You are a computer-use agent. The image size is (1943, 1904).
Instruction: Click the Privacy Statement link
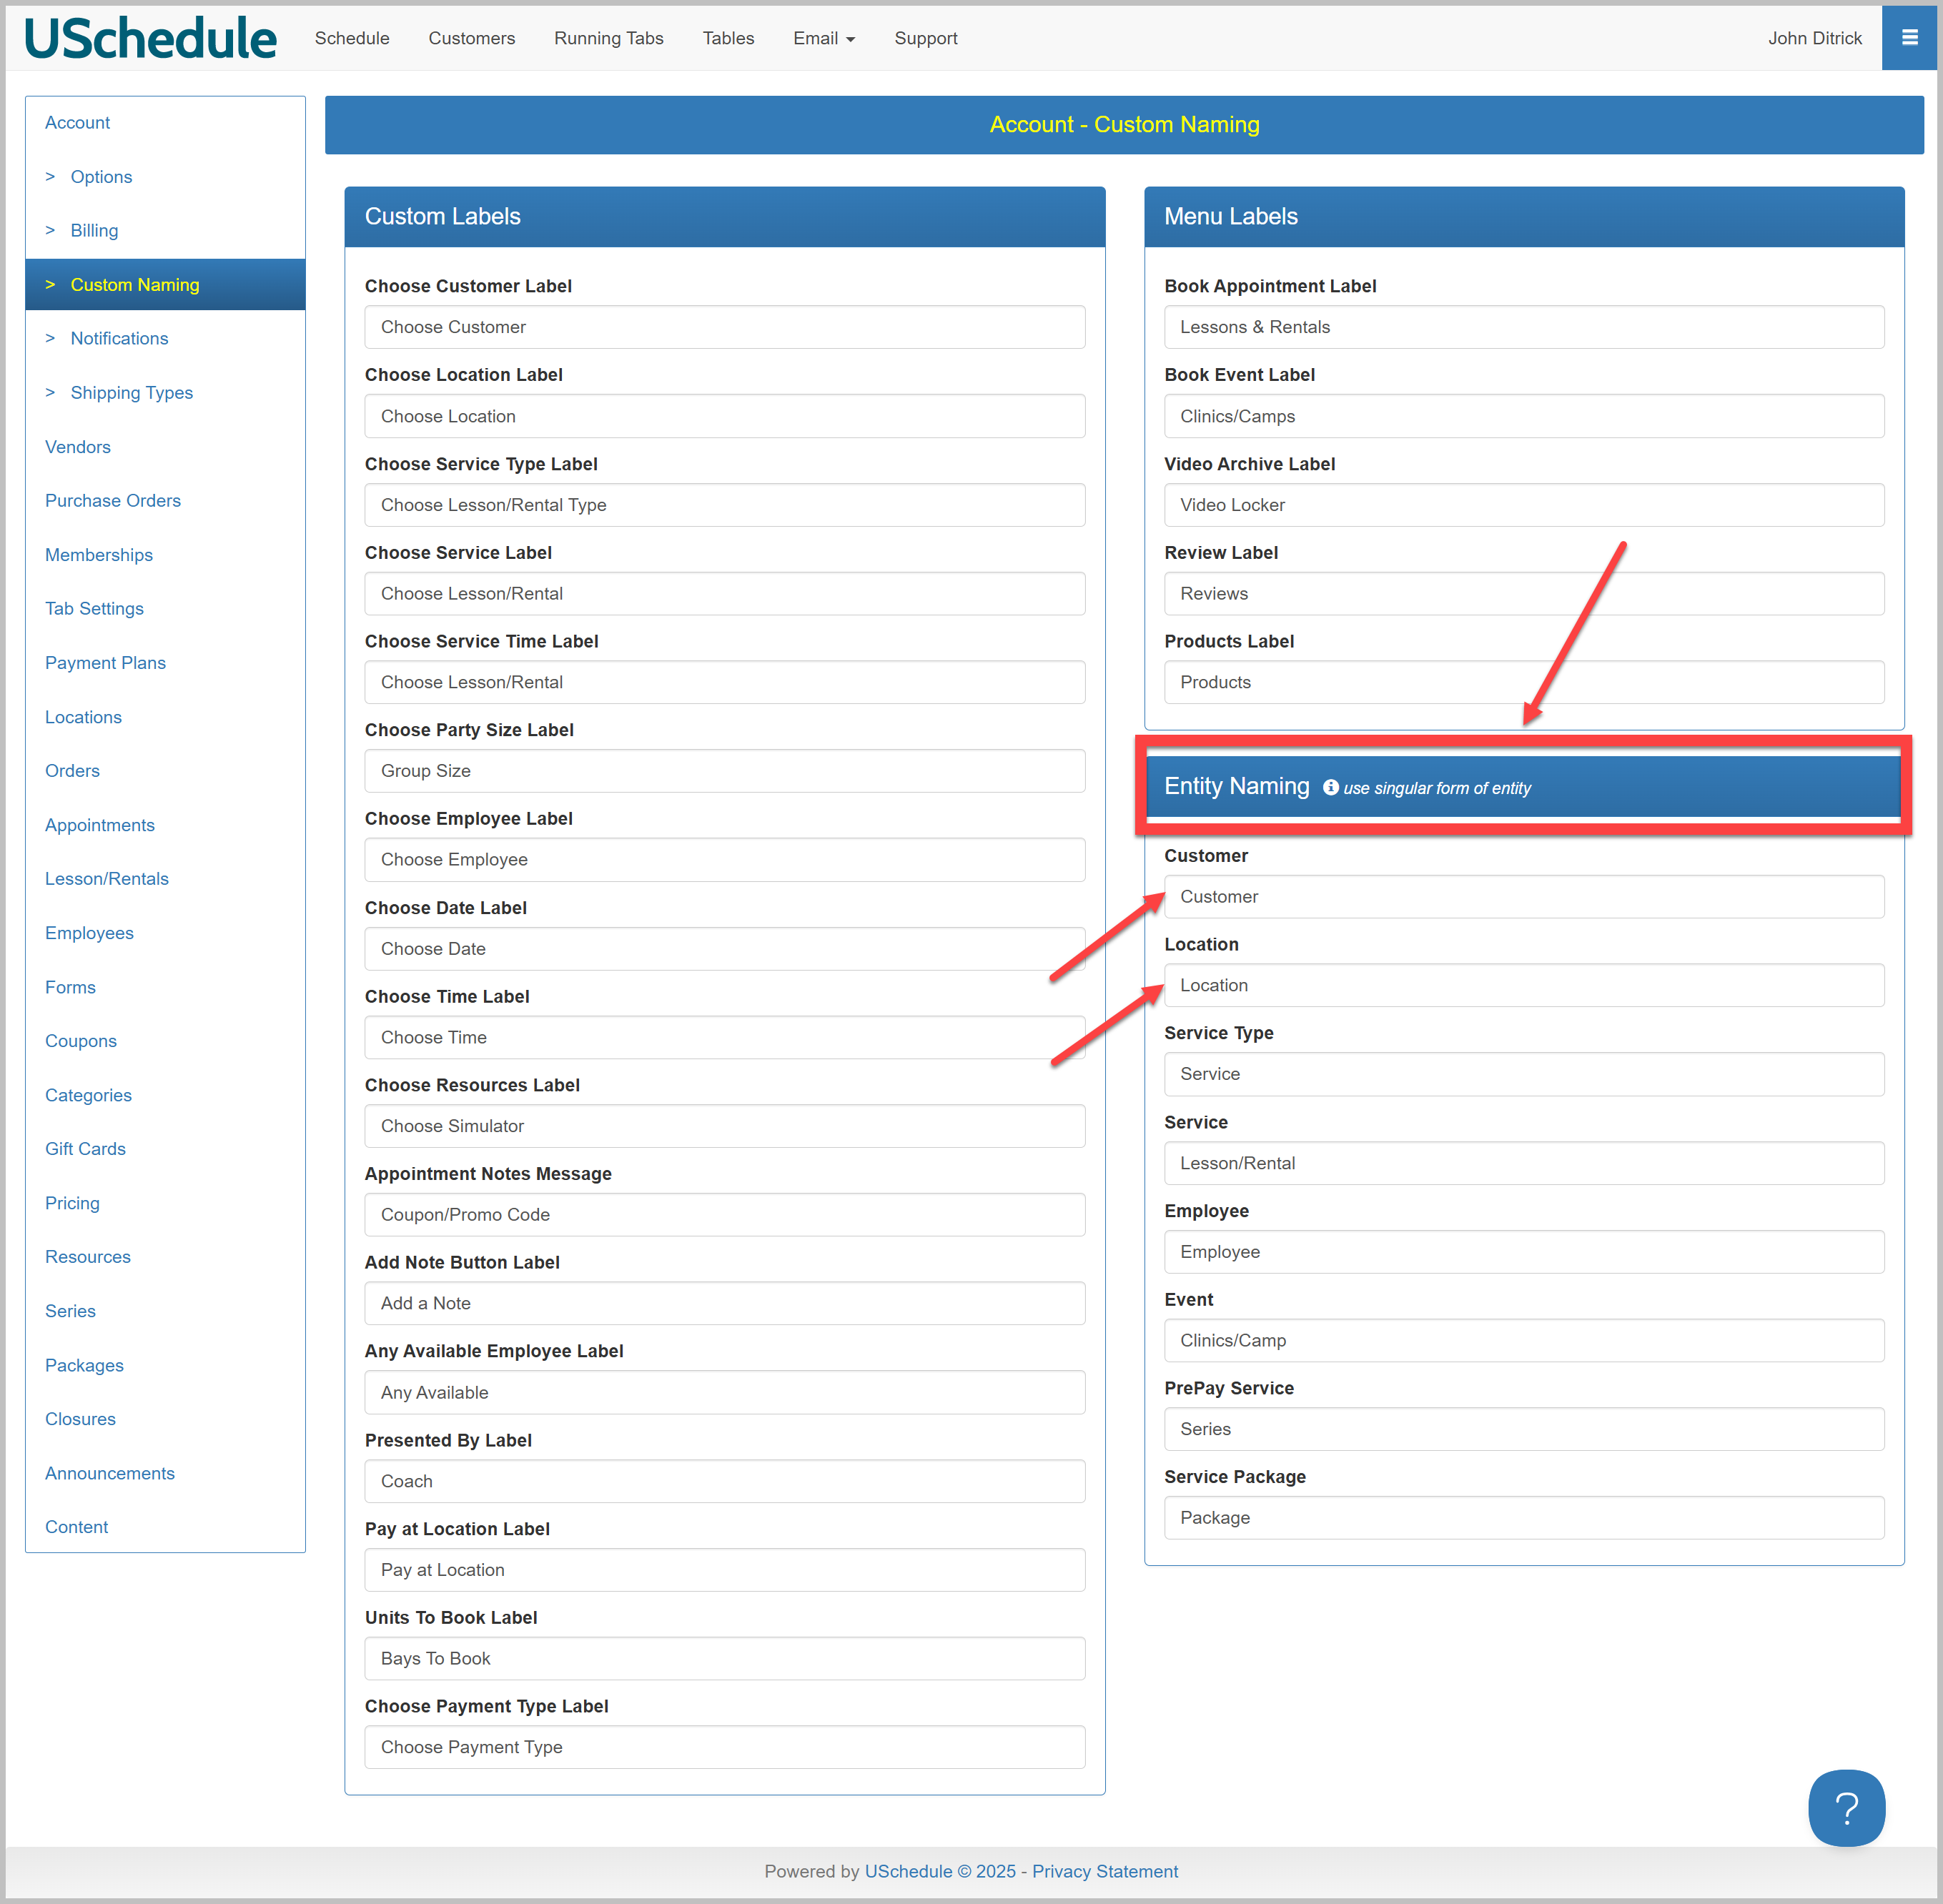(1104, 1871)
